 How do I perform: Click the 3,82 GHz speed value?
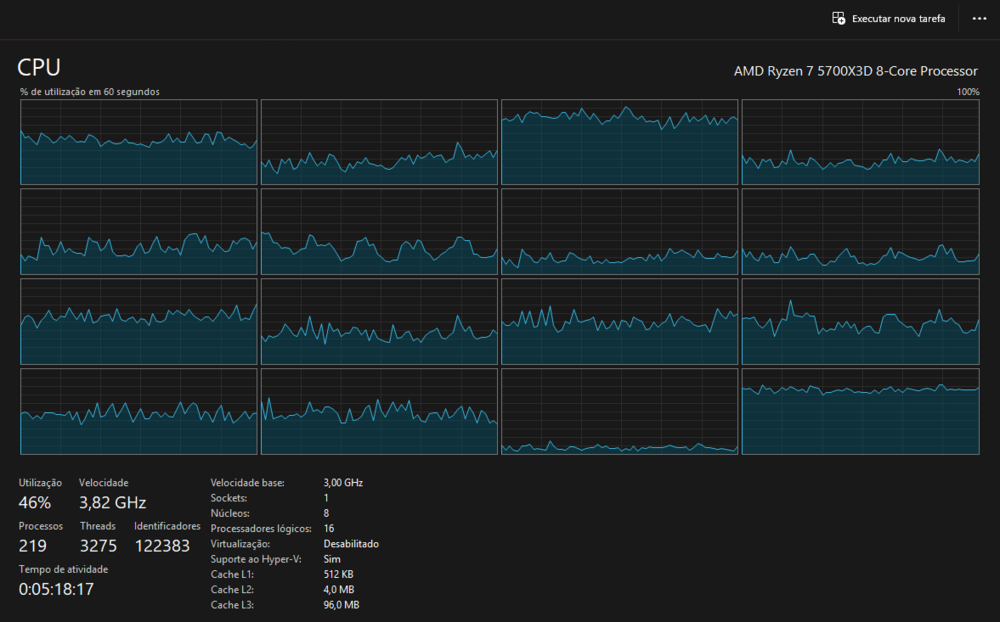[112, 503]
